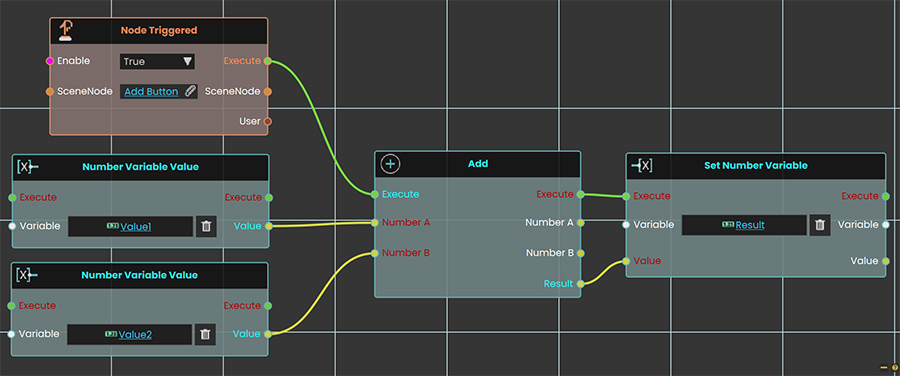The image size is (900, 376).
Task: Click the Variable input port of the Value1 node
Action: pyautogui.click(x=12, y=226)
